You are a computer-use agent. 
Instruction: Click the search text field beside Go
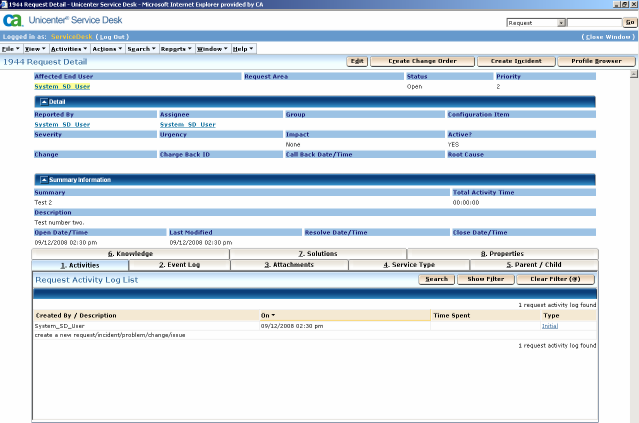[594, 22]
